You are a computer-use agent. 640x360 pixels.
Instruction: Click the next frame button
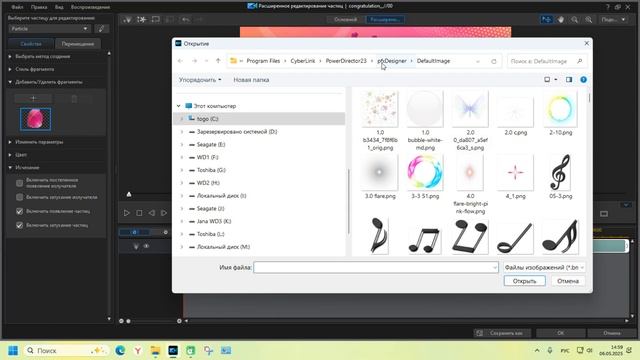[x=164, y=213]
